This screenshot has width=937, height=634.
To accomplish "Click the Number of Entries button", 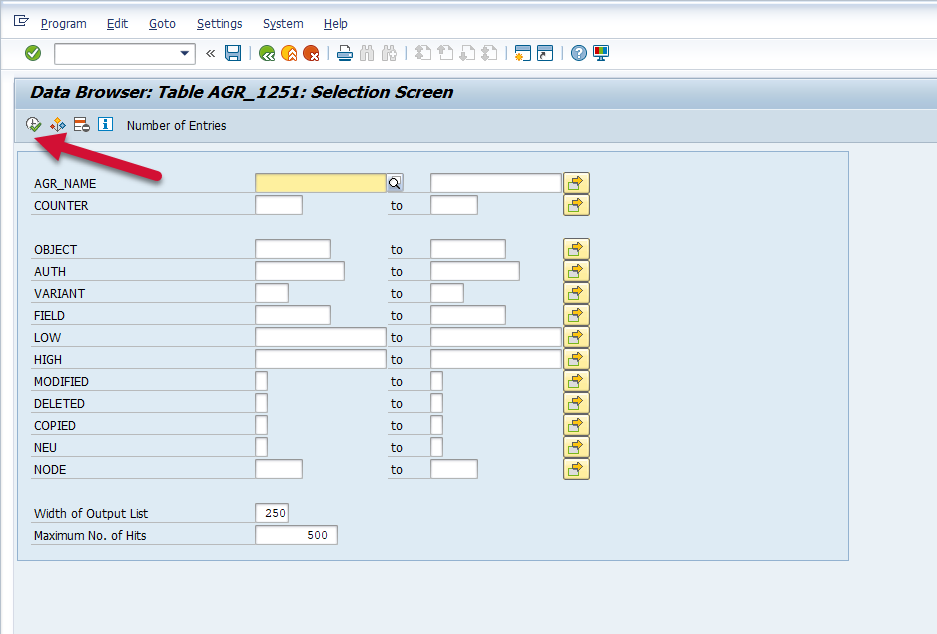I will (x=176, y=126).
